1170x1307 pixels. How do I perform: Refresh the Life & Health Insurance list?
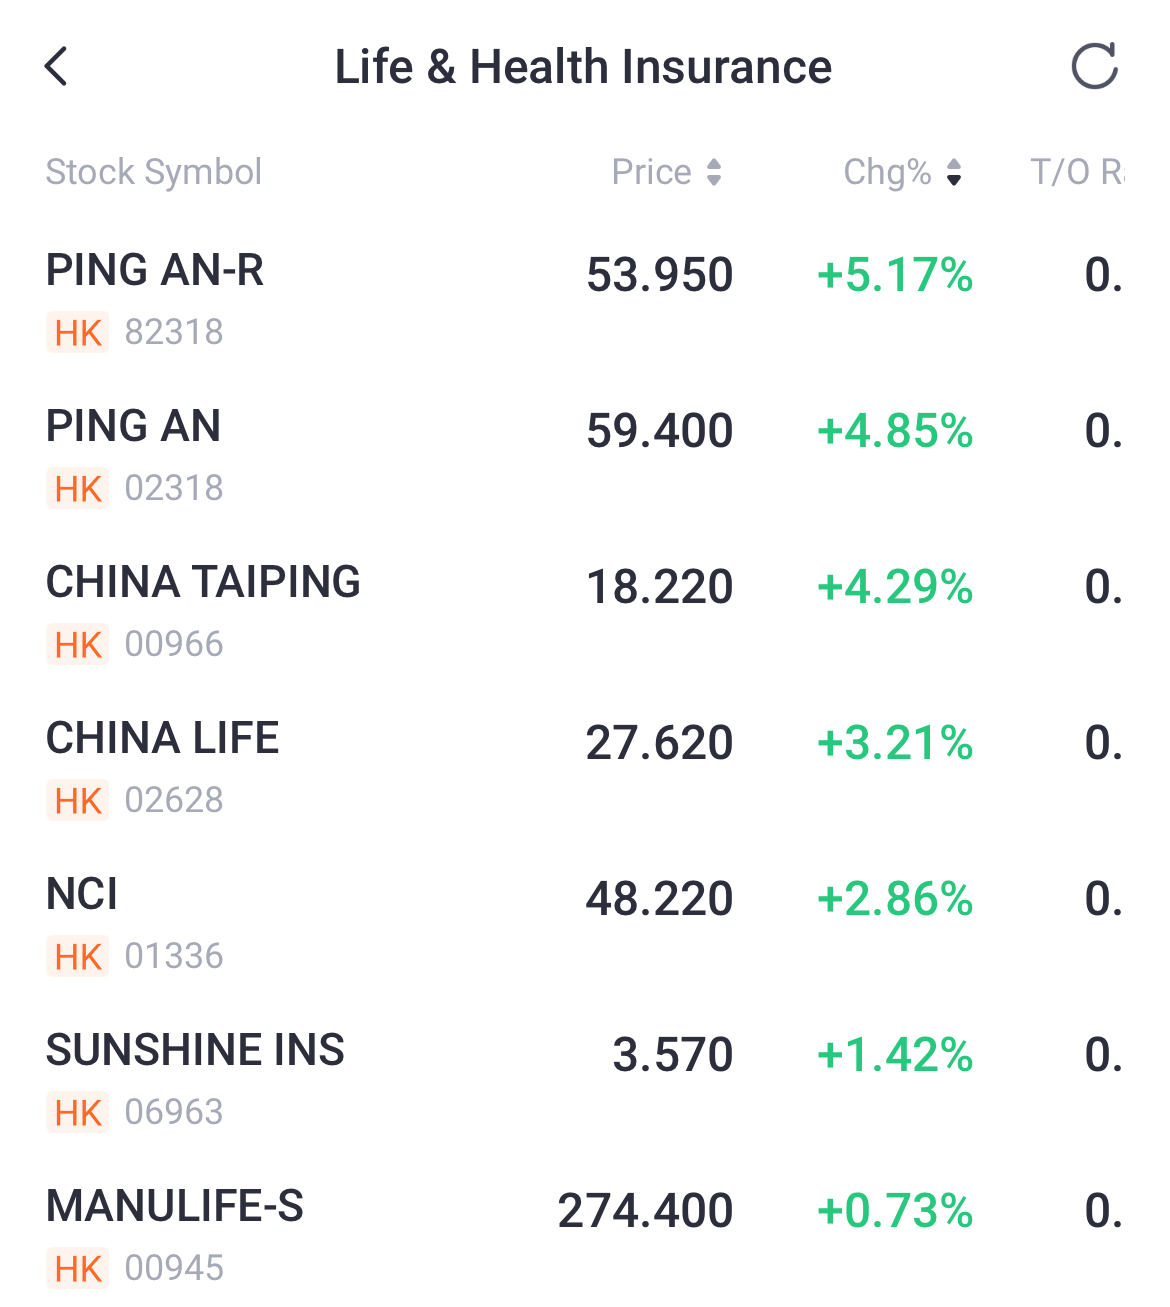[x=1094, y=67]
